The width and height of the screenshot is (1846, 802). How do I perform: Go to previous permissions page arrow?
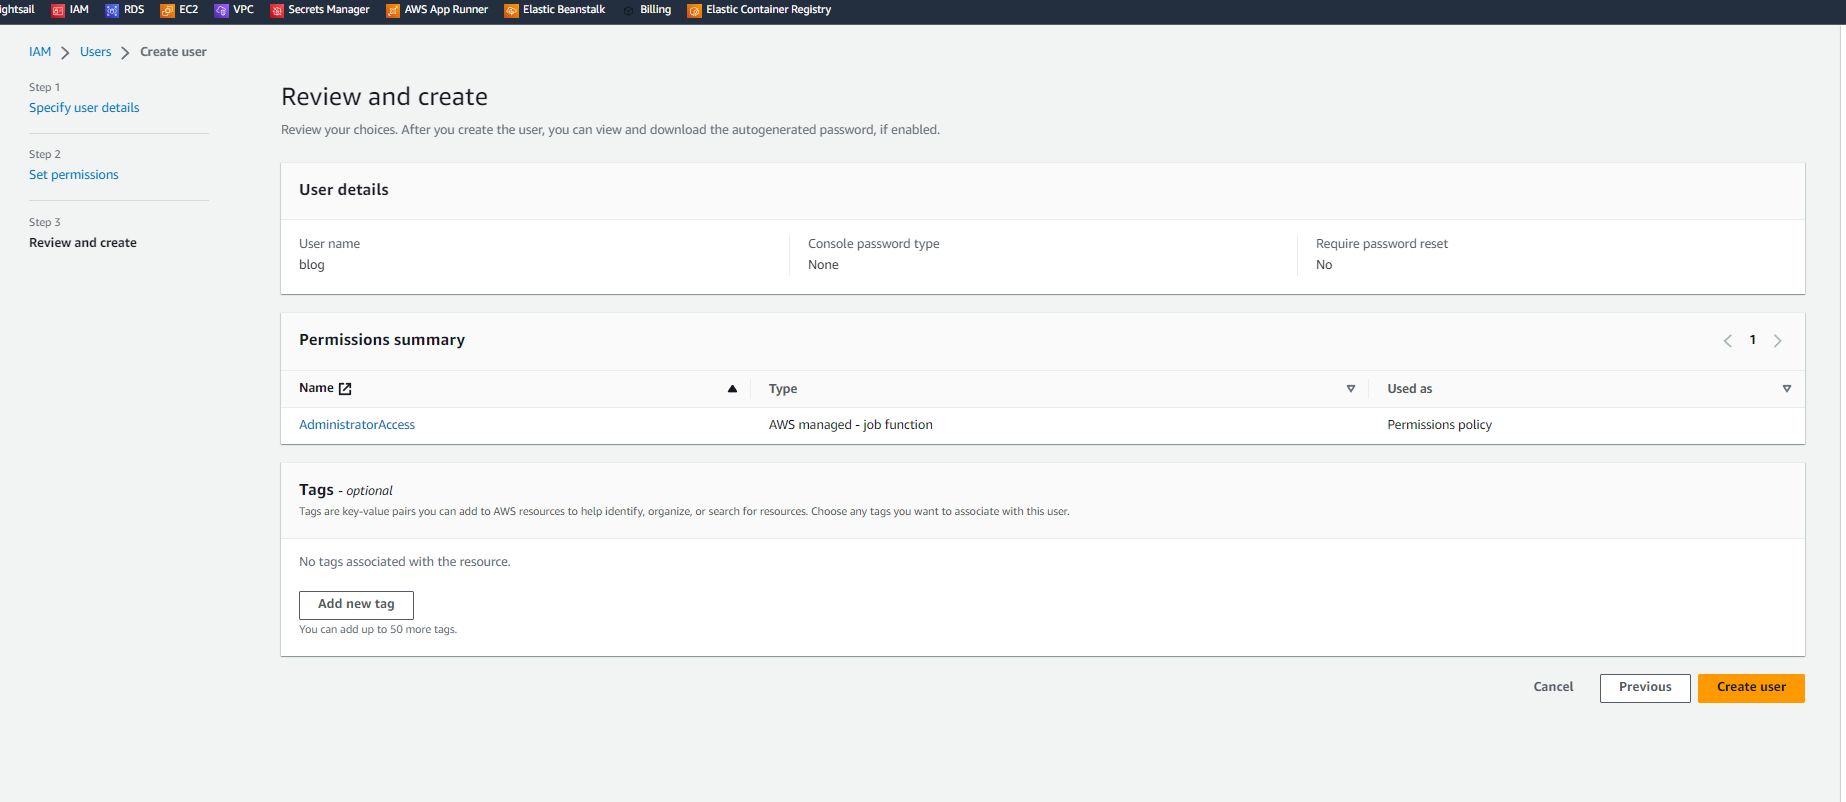[x=1727, y=341]
